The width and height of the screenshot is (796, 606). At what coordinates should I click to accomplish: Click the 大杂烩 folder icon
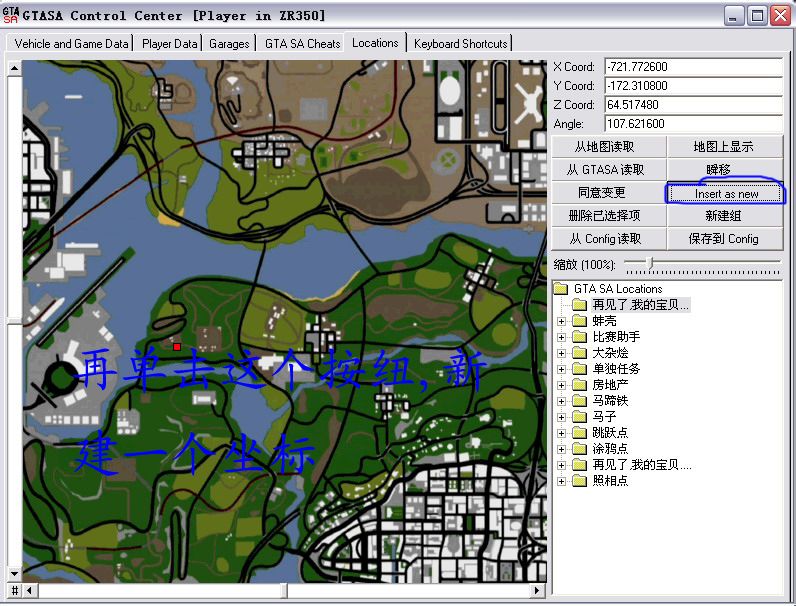tap(579, 353)
